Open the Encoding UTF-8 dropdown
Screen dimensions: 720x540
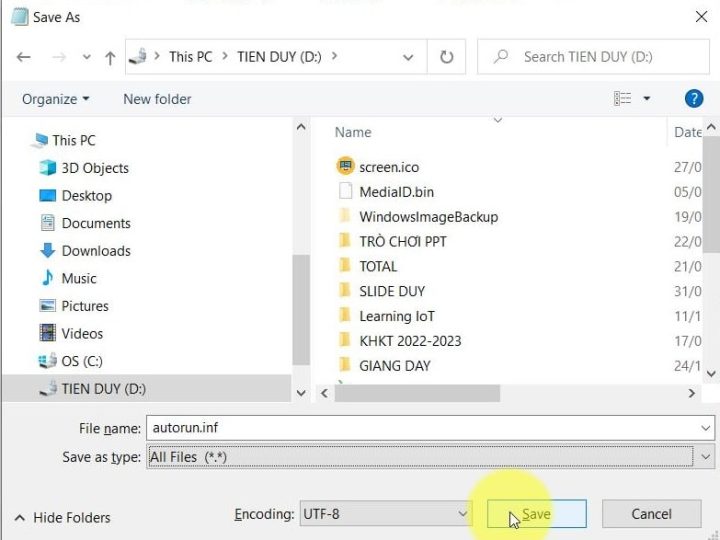385,514
